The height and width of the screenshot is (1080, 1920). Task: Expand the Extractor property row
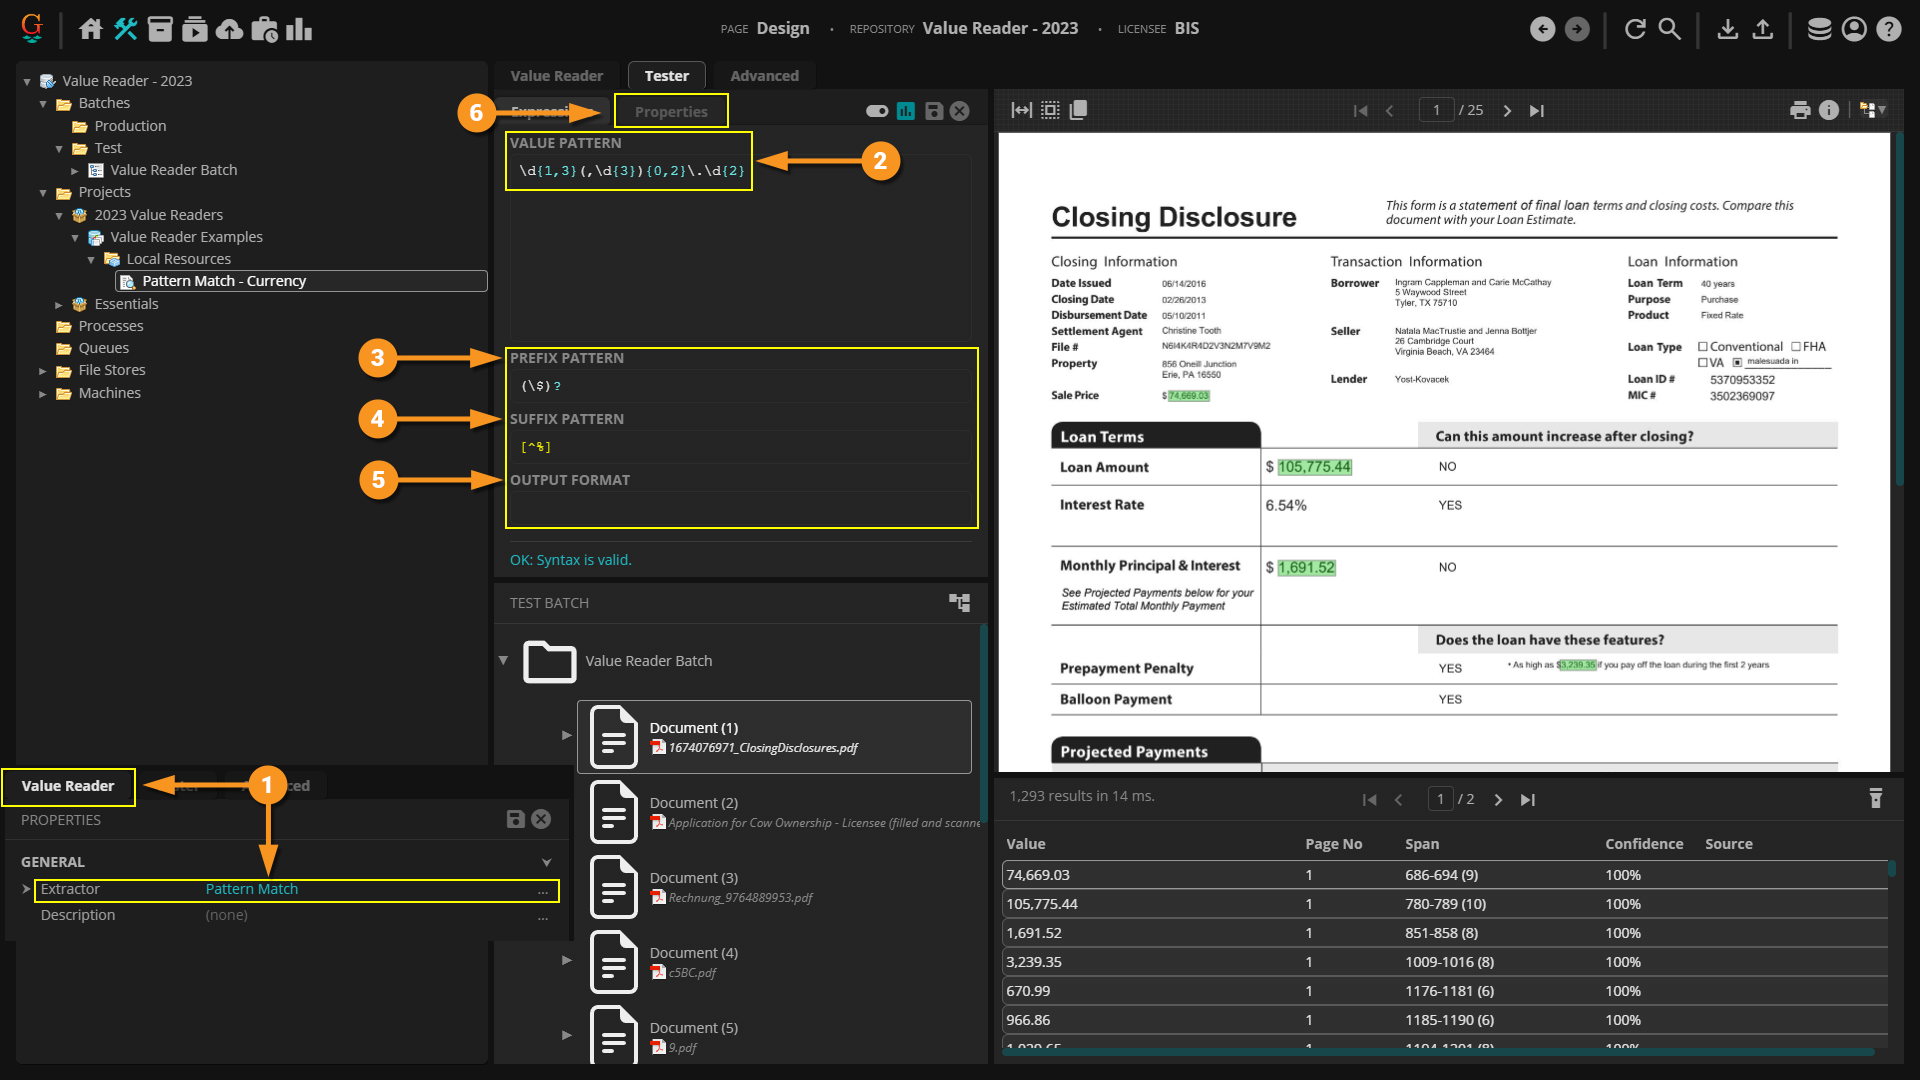click(26, 889)
